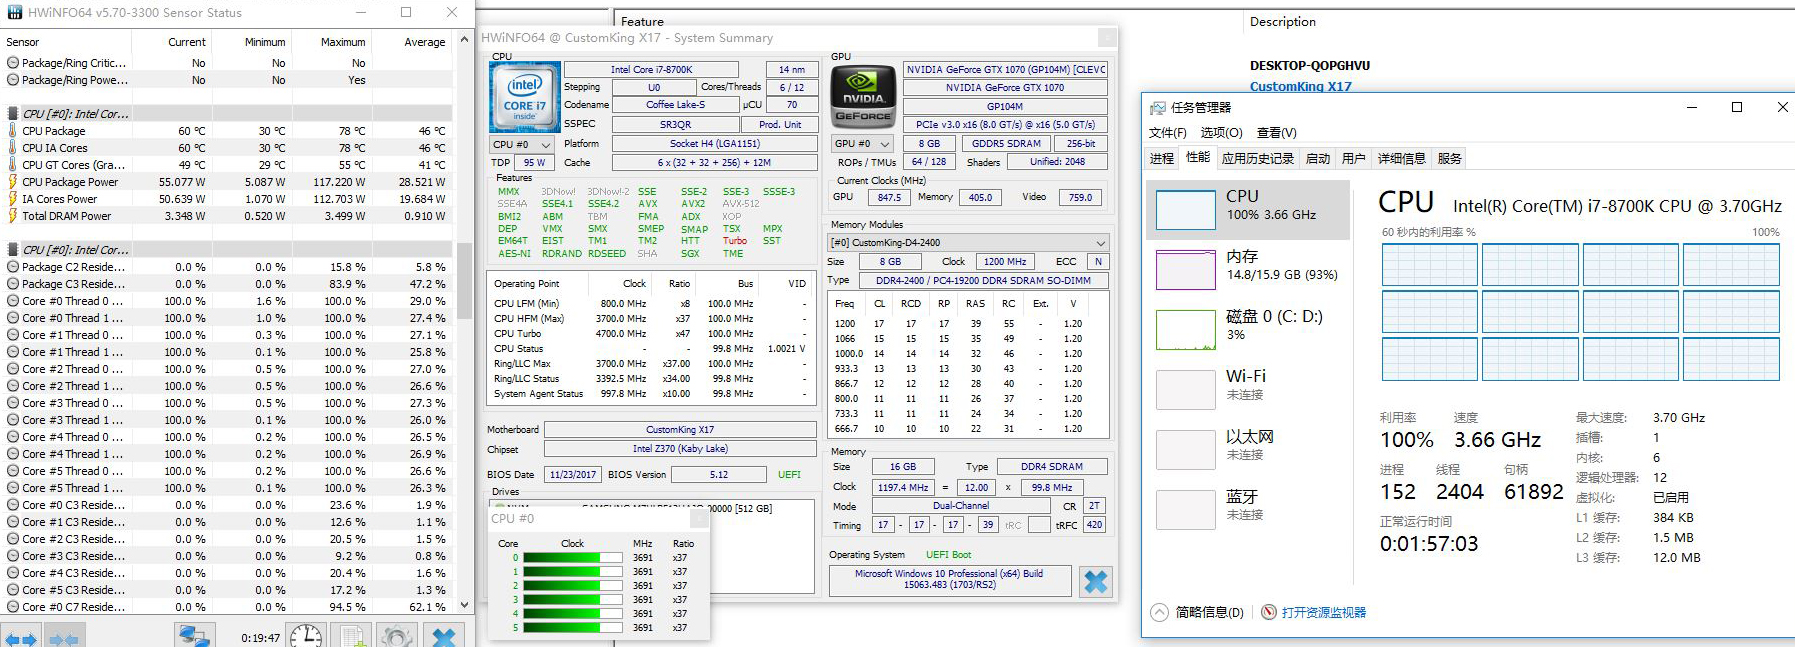Viewport: 1795px width, 647px height.
Task: Open the resource monitor link (打开资源监视器)
Action: (1323, 612)
